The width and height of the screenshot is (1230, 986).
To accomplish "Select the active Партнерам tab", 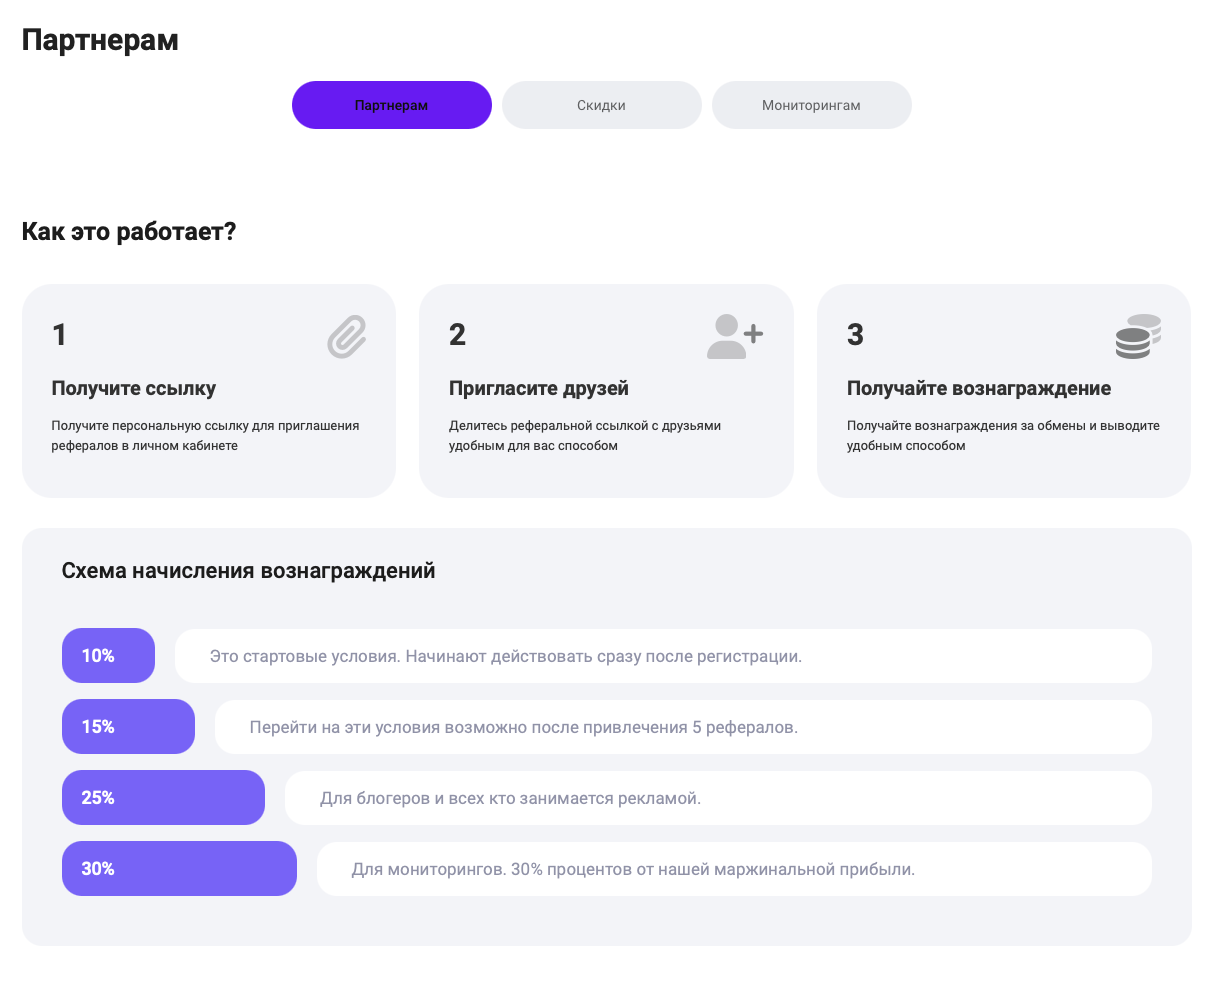I will (391, 104).
